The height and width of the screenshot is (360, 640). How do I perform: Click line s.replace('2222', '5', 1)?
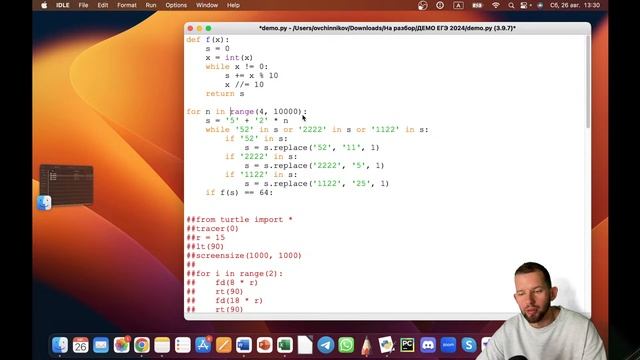(314, 165)
